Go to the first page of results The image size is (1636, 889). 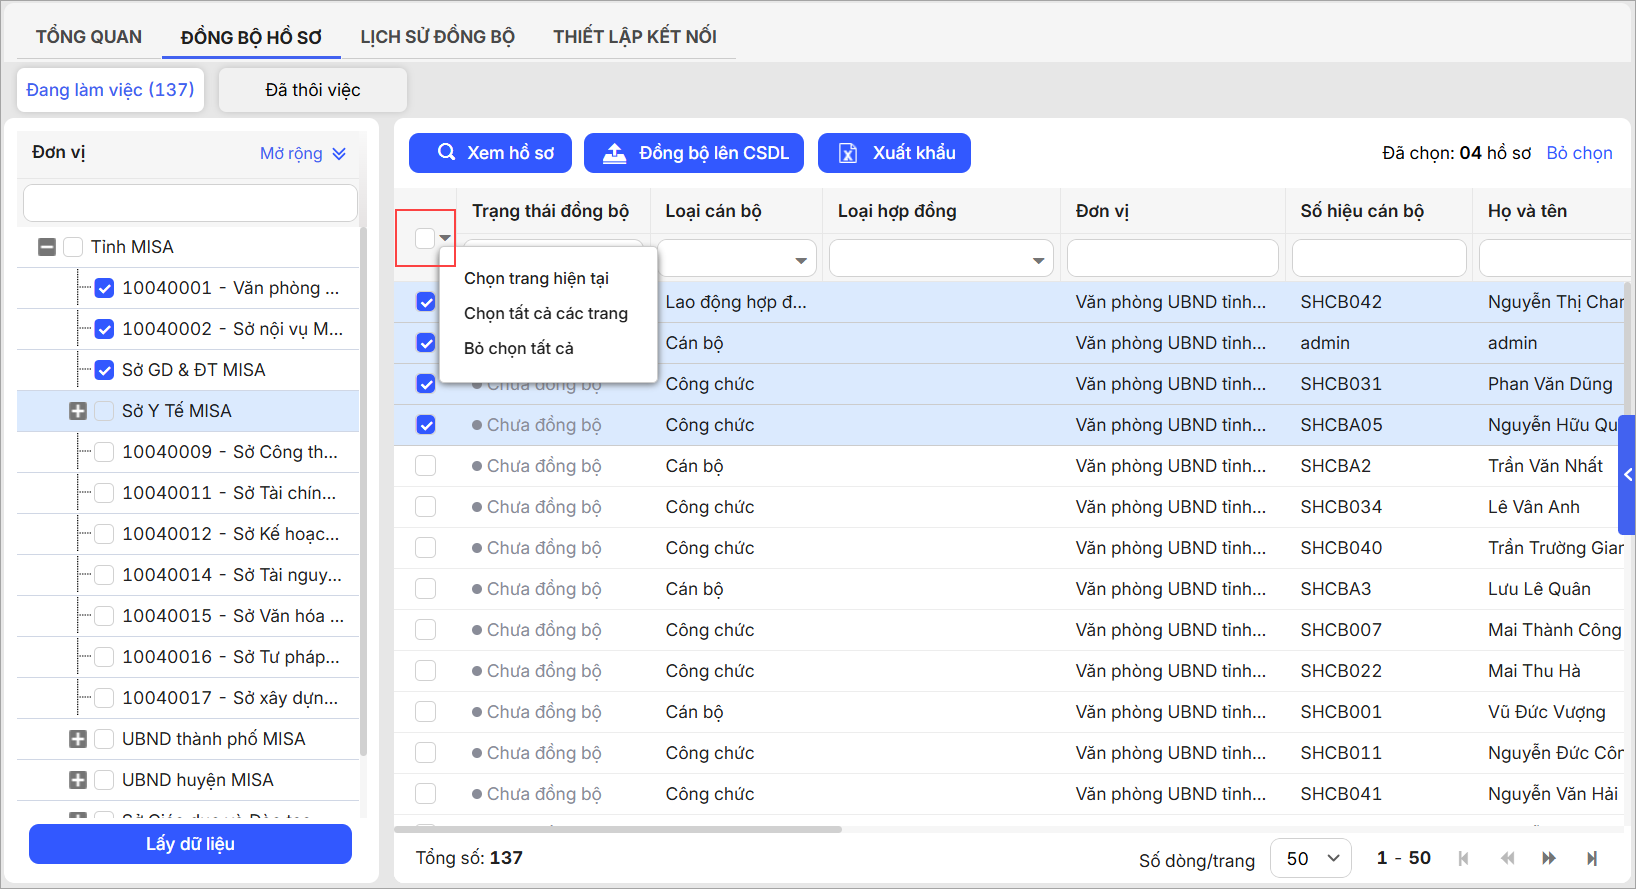tap(1464, 858)
